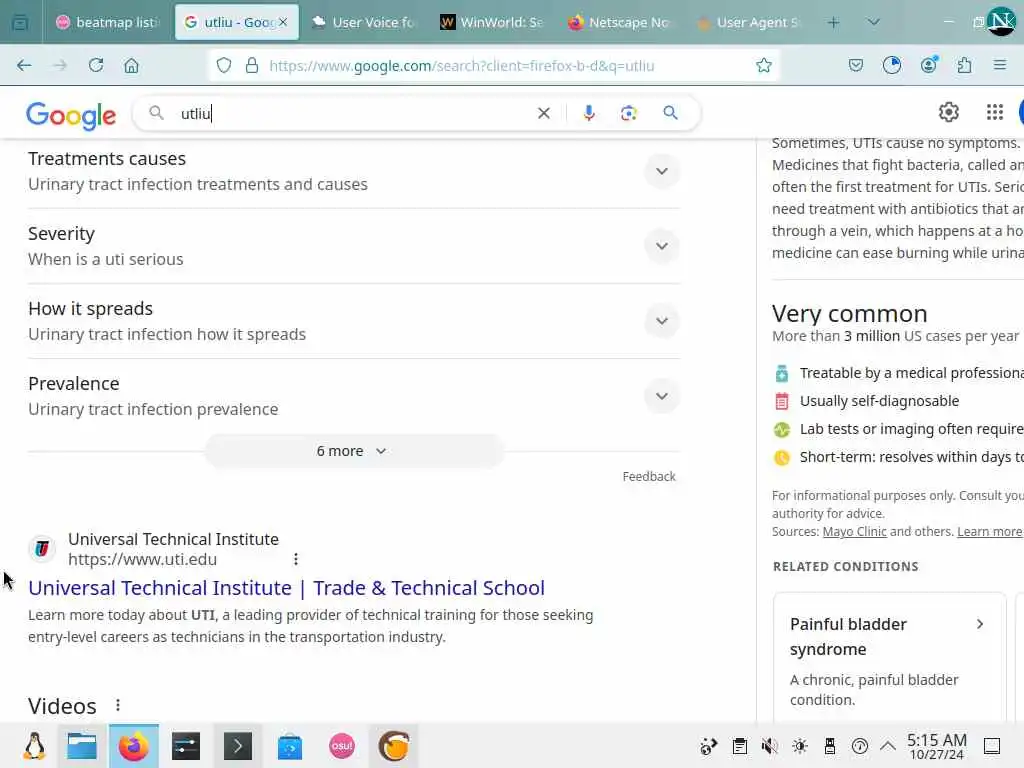The width and height of the screenshot is (1024, 768).
Task: Open Universal Technical Institute Trade School link
Action: click(286, 588)
